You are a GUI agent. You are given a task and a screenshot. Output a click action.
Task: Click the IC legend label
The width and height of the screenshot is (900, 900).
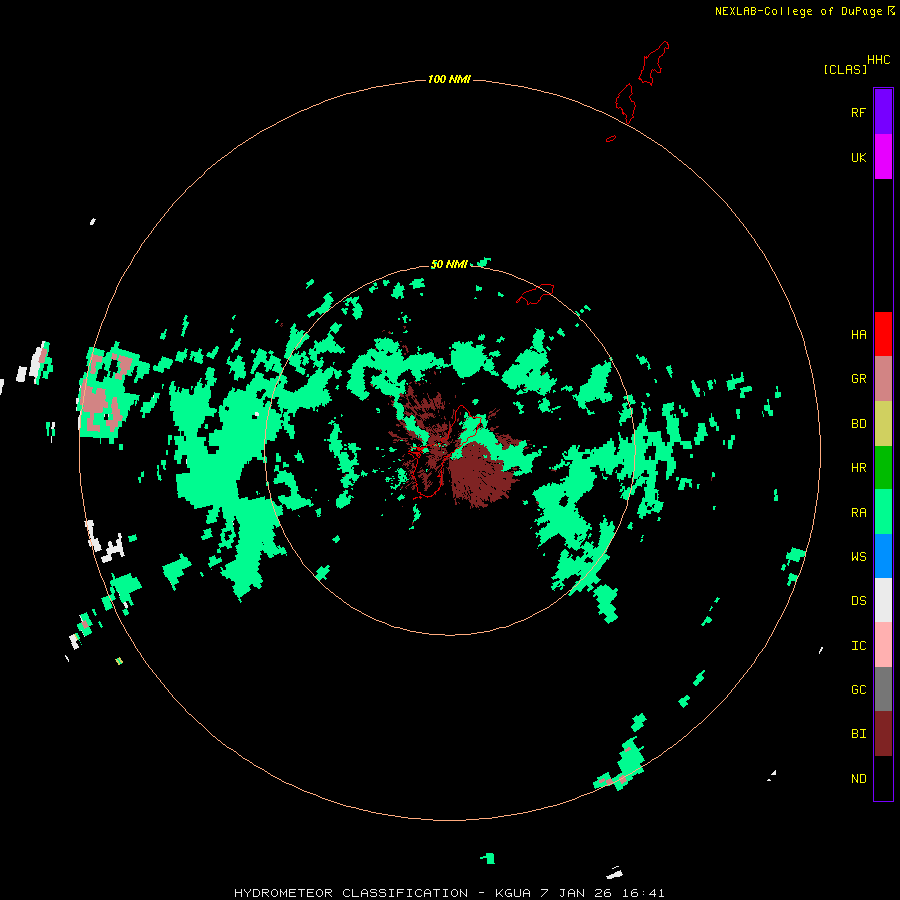click(x=858, y=646)
